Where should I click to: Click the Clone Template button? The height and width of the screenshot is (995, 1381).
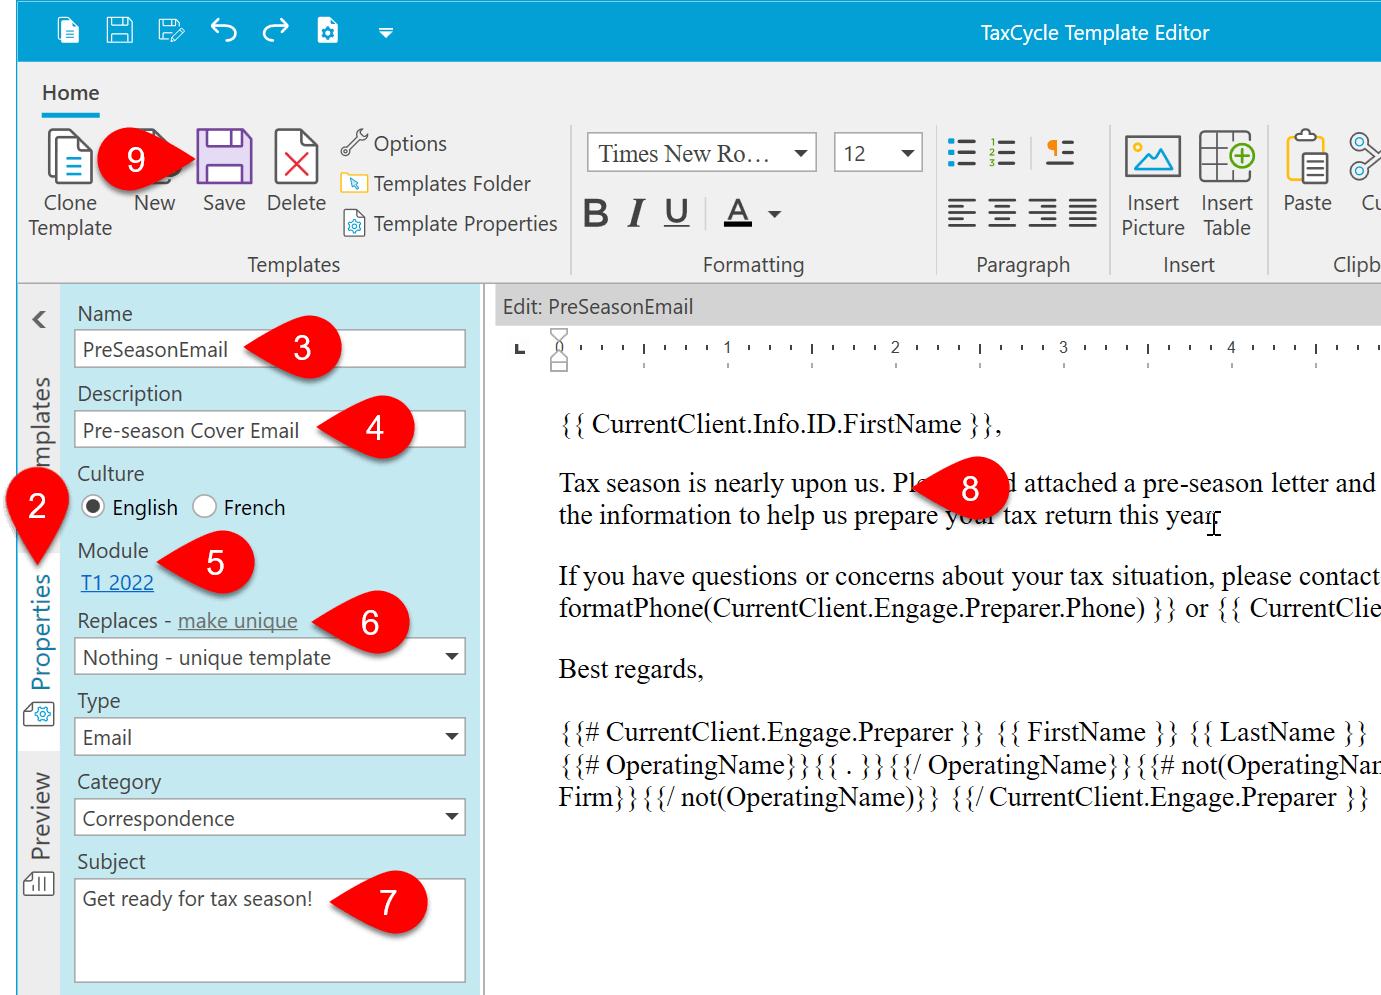(x=70, y=183)
